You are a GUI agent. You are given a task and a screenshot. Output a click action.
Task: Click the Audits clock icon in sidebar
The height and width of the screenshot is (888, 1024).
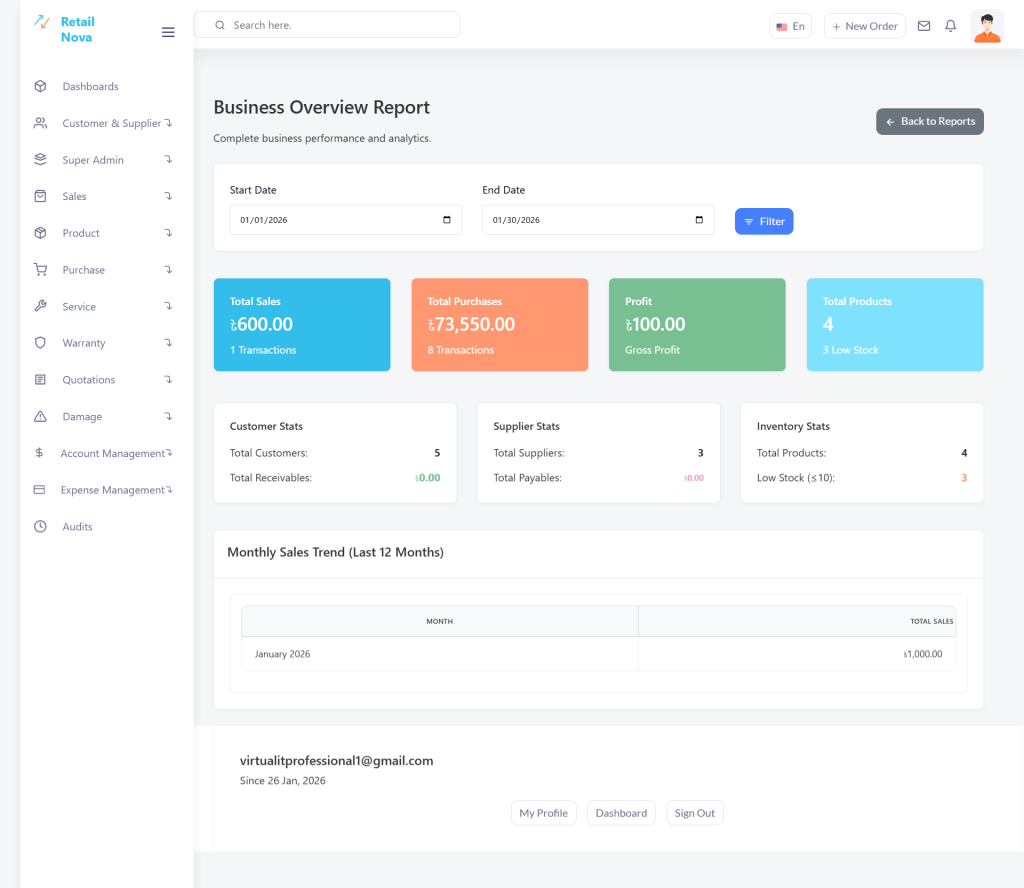(x=40, y=527)
